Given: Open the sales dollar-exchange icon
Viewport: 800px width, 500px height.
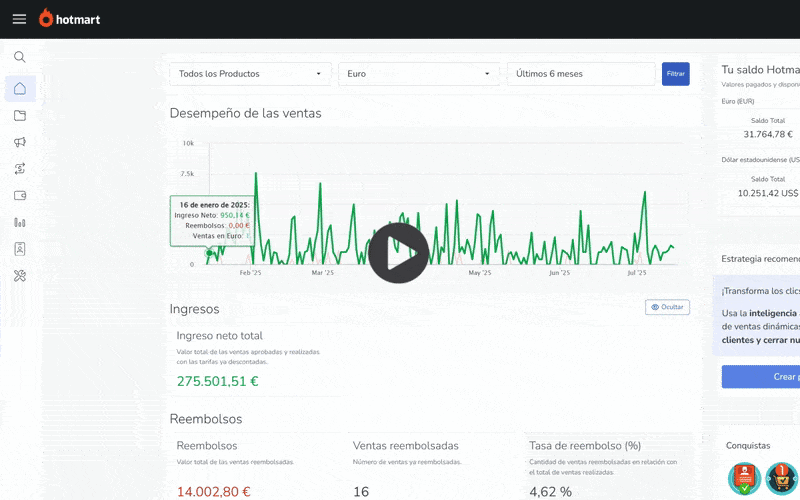Looking at the screenshot, I should pyautogui.click(x=20, y=169).
